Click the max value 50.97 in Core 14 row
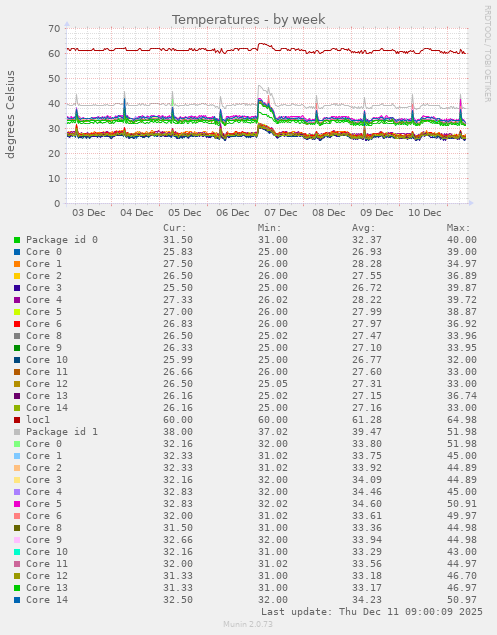Image resolution: width=497 pixels, height=635 pixels. coord(462,600)
